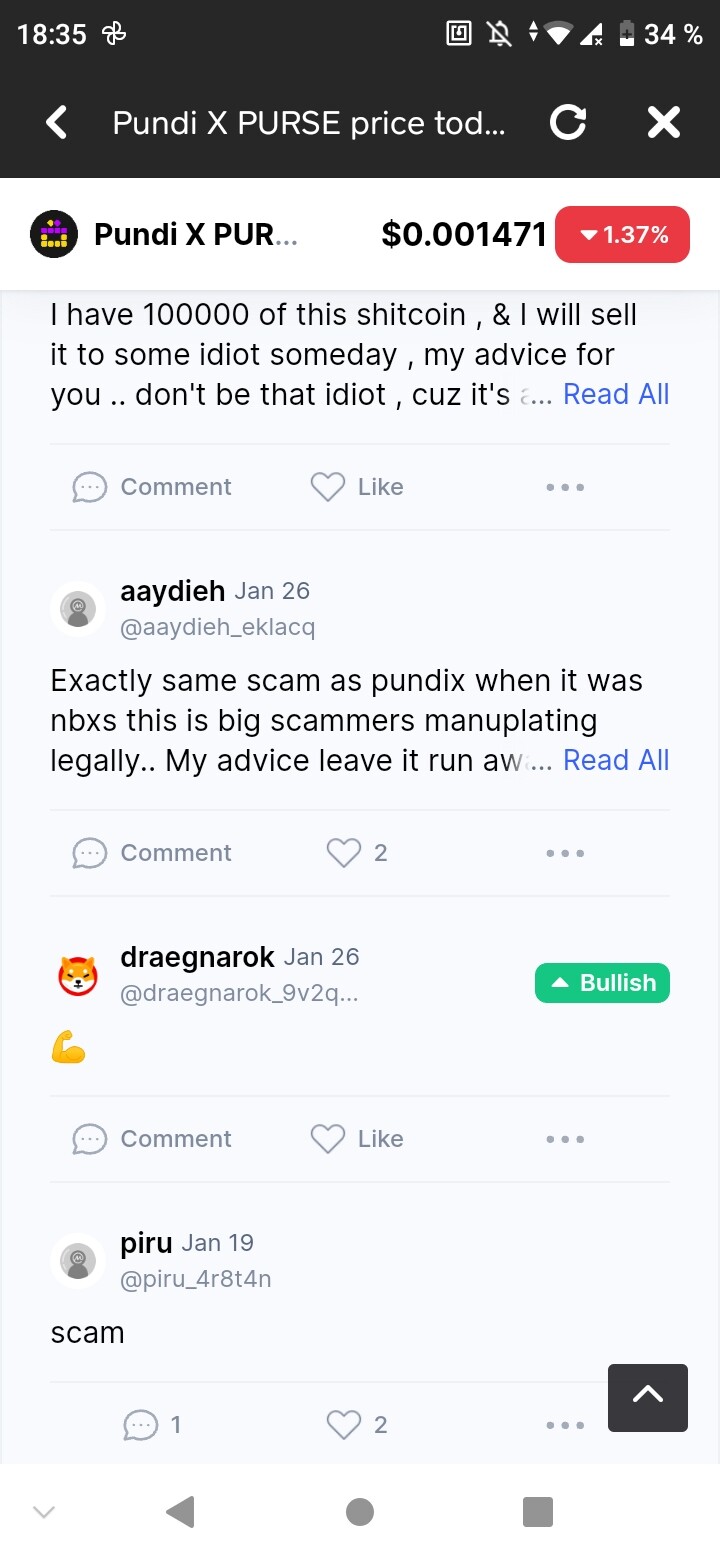This screenshot has height=1560, width=720.
Task: Comment on draegnarok's post
Action: tap(152, 1139)
